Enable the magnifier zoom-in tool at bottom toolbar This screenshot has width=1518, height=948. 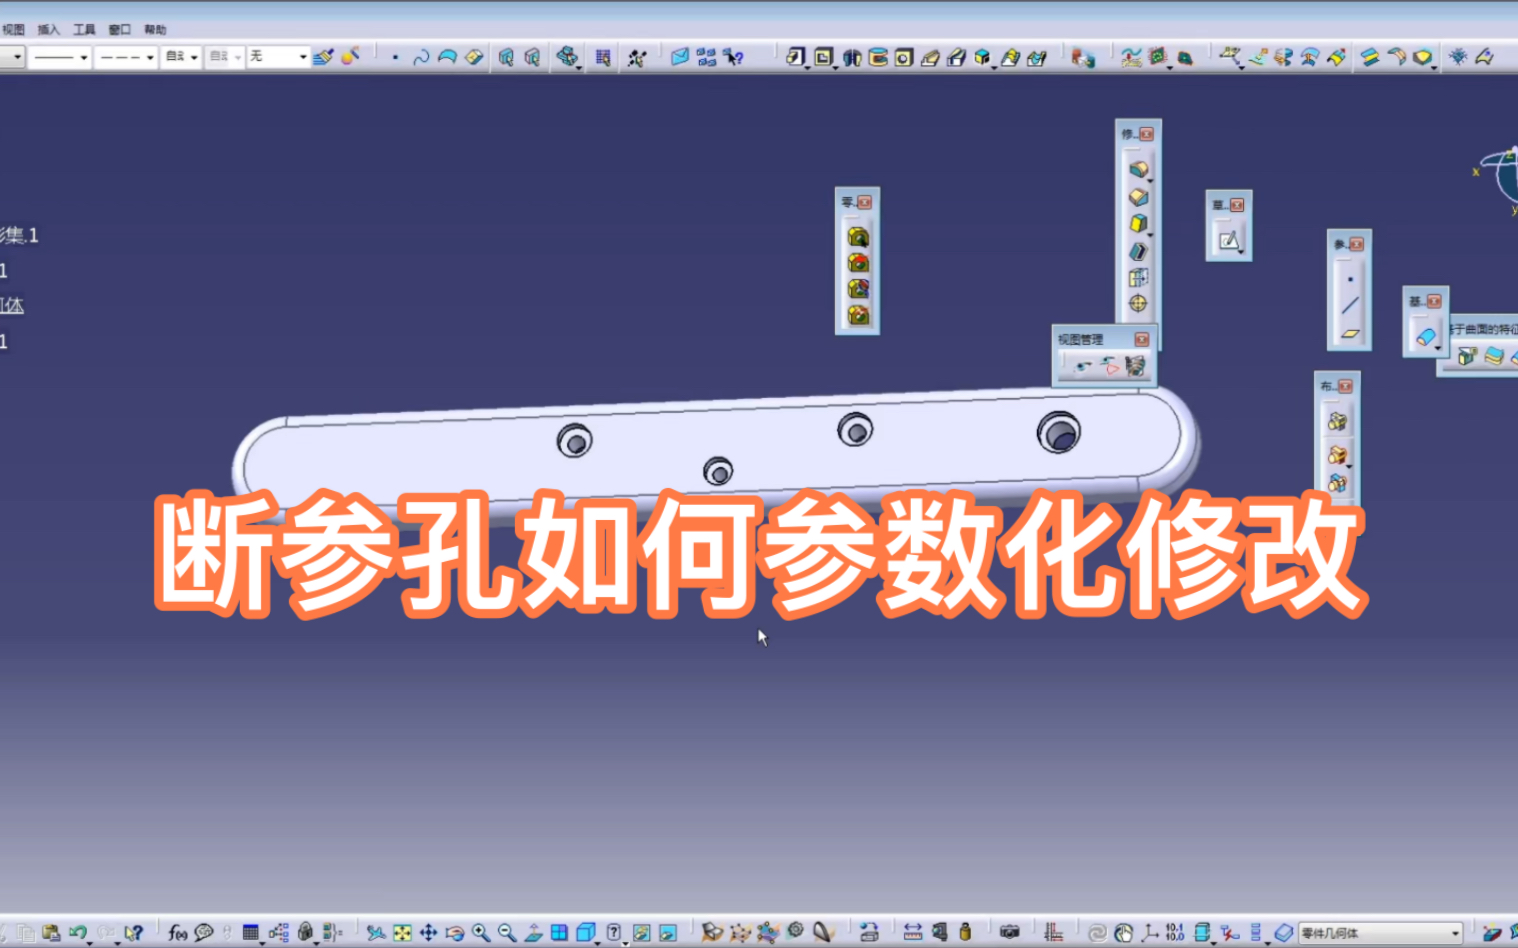480,934
